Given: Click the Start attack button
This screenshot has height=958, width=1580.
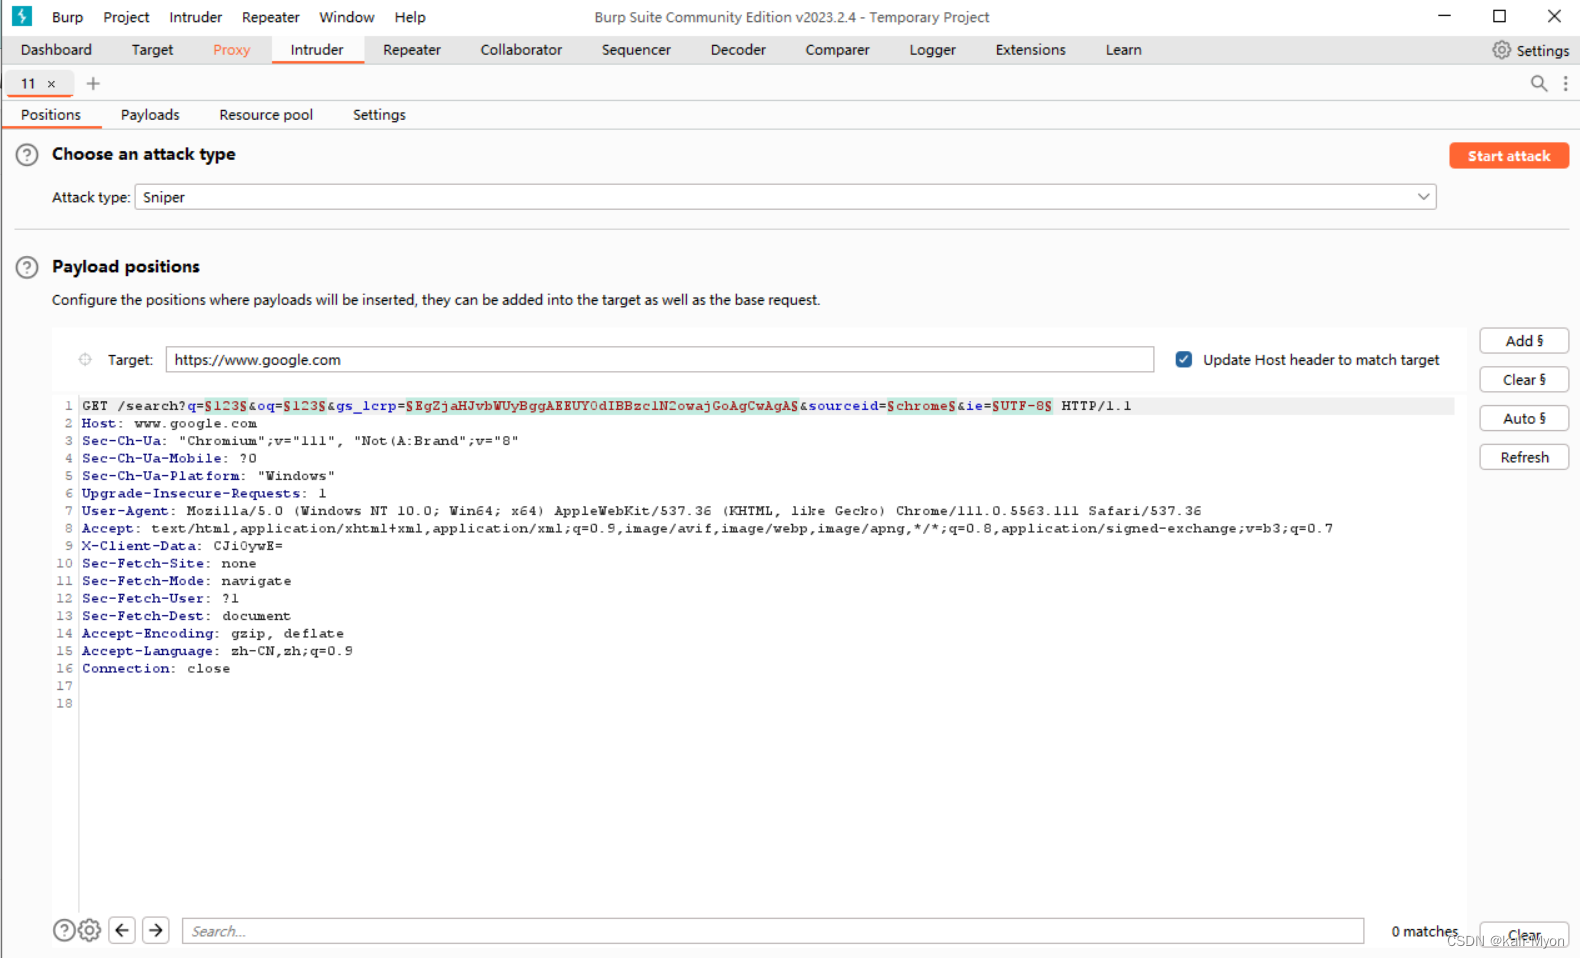Looking at the screenshot, I should pos(1509,156).
